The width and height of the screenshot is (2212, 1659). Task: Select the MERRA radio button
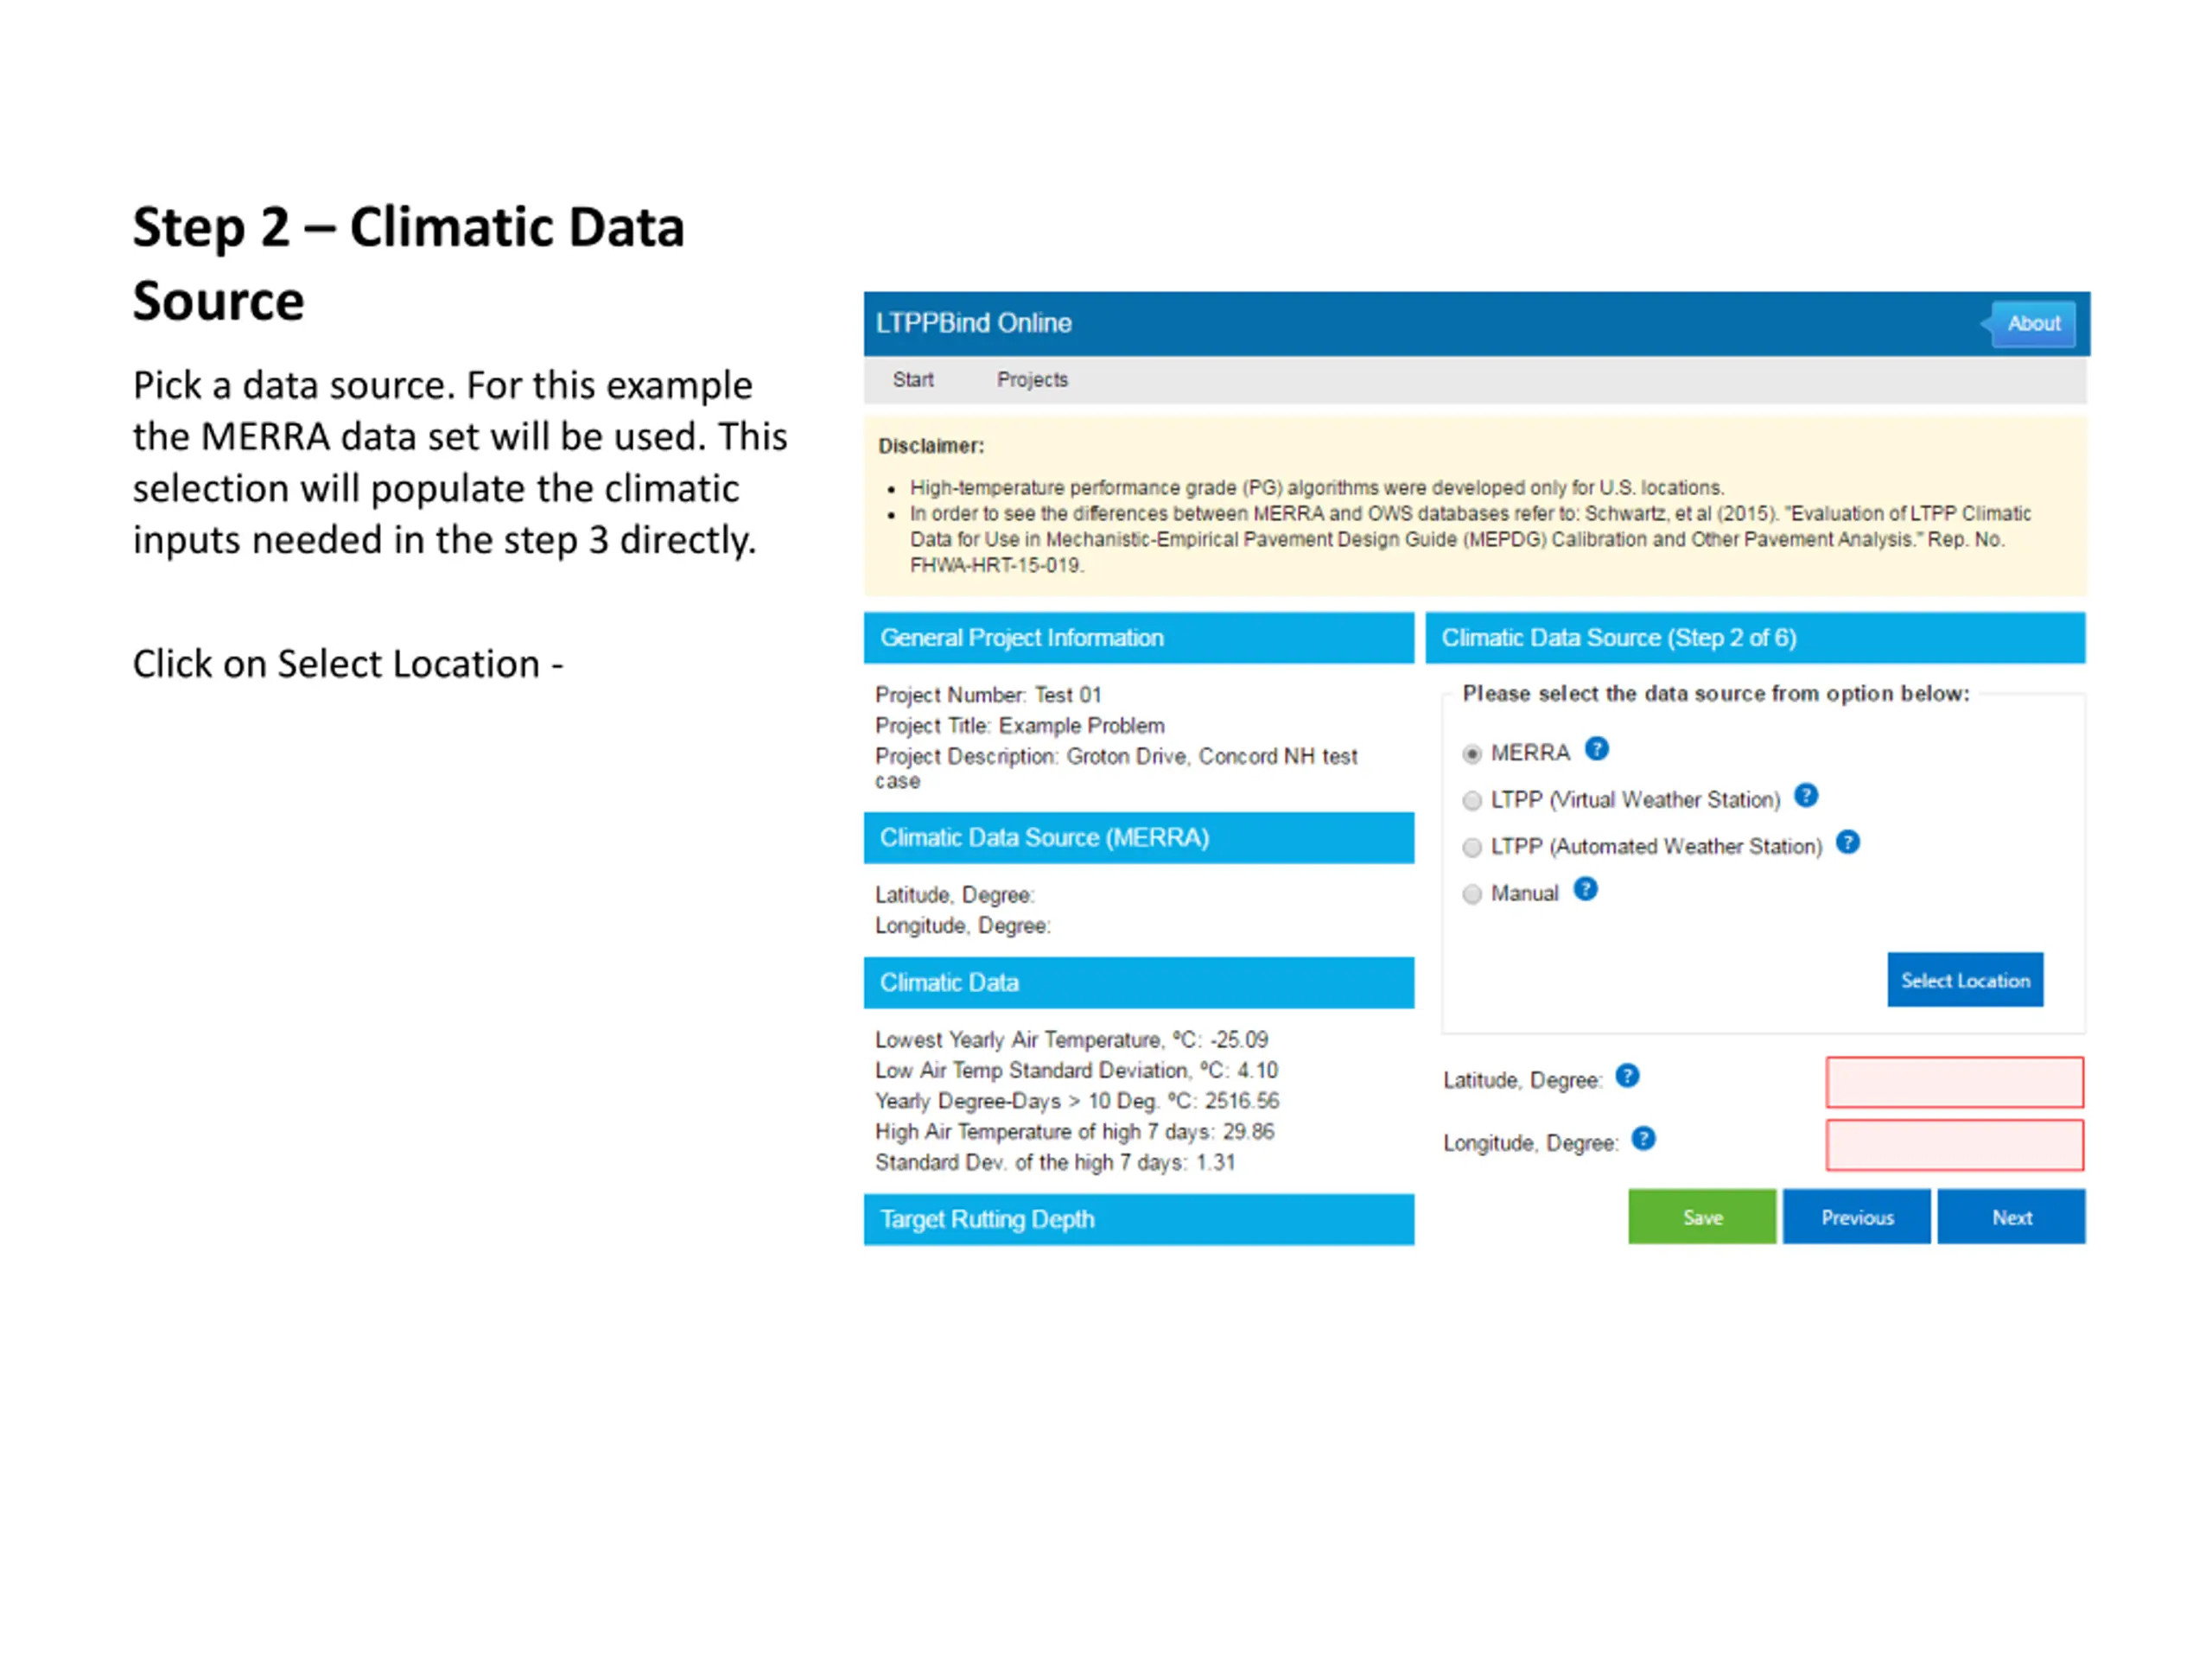[1472, 754]
